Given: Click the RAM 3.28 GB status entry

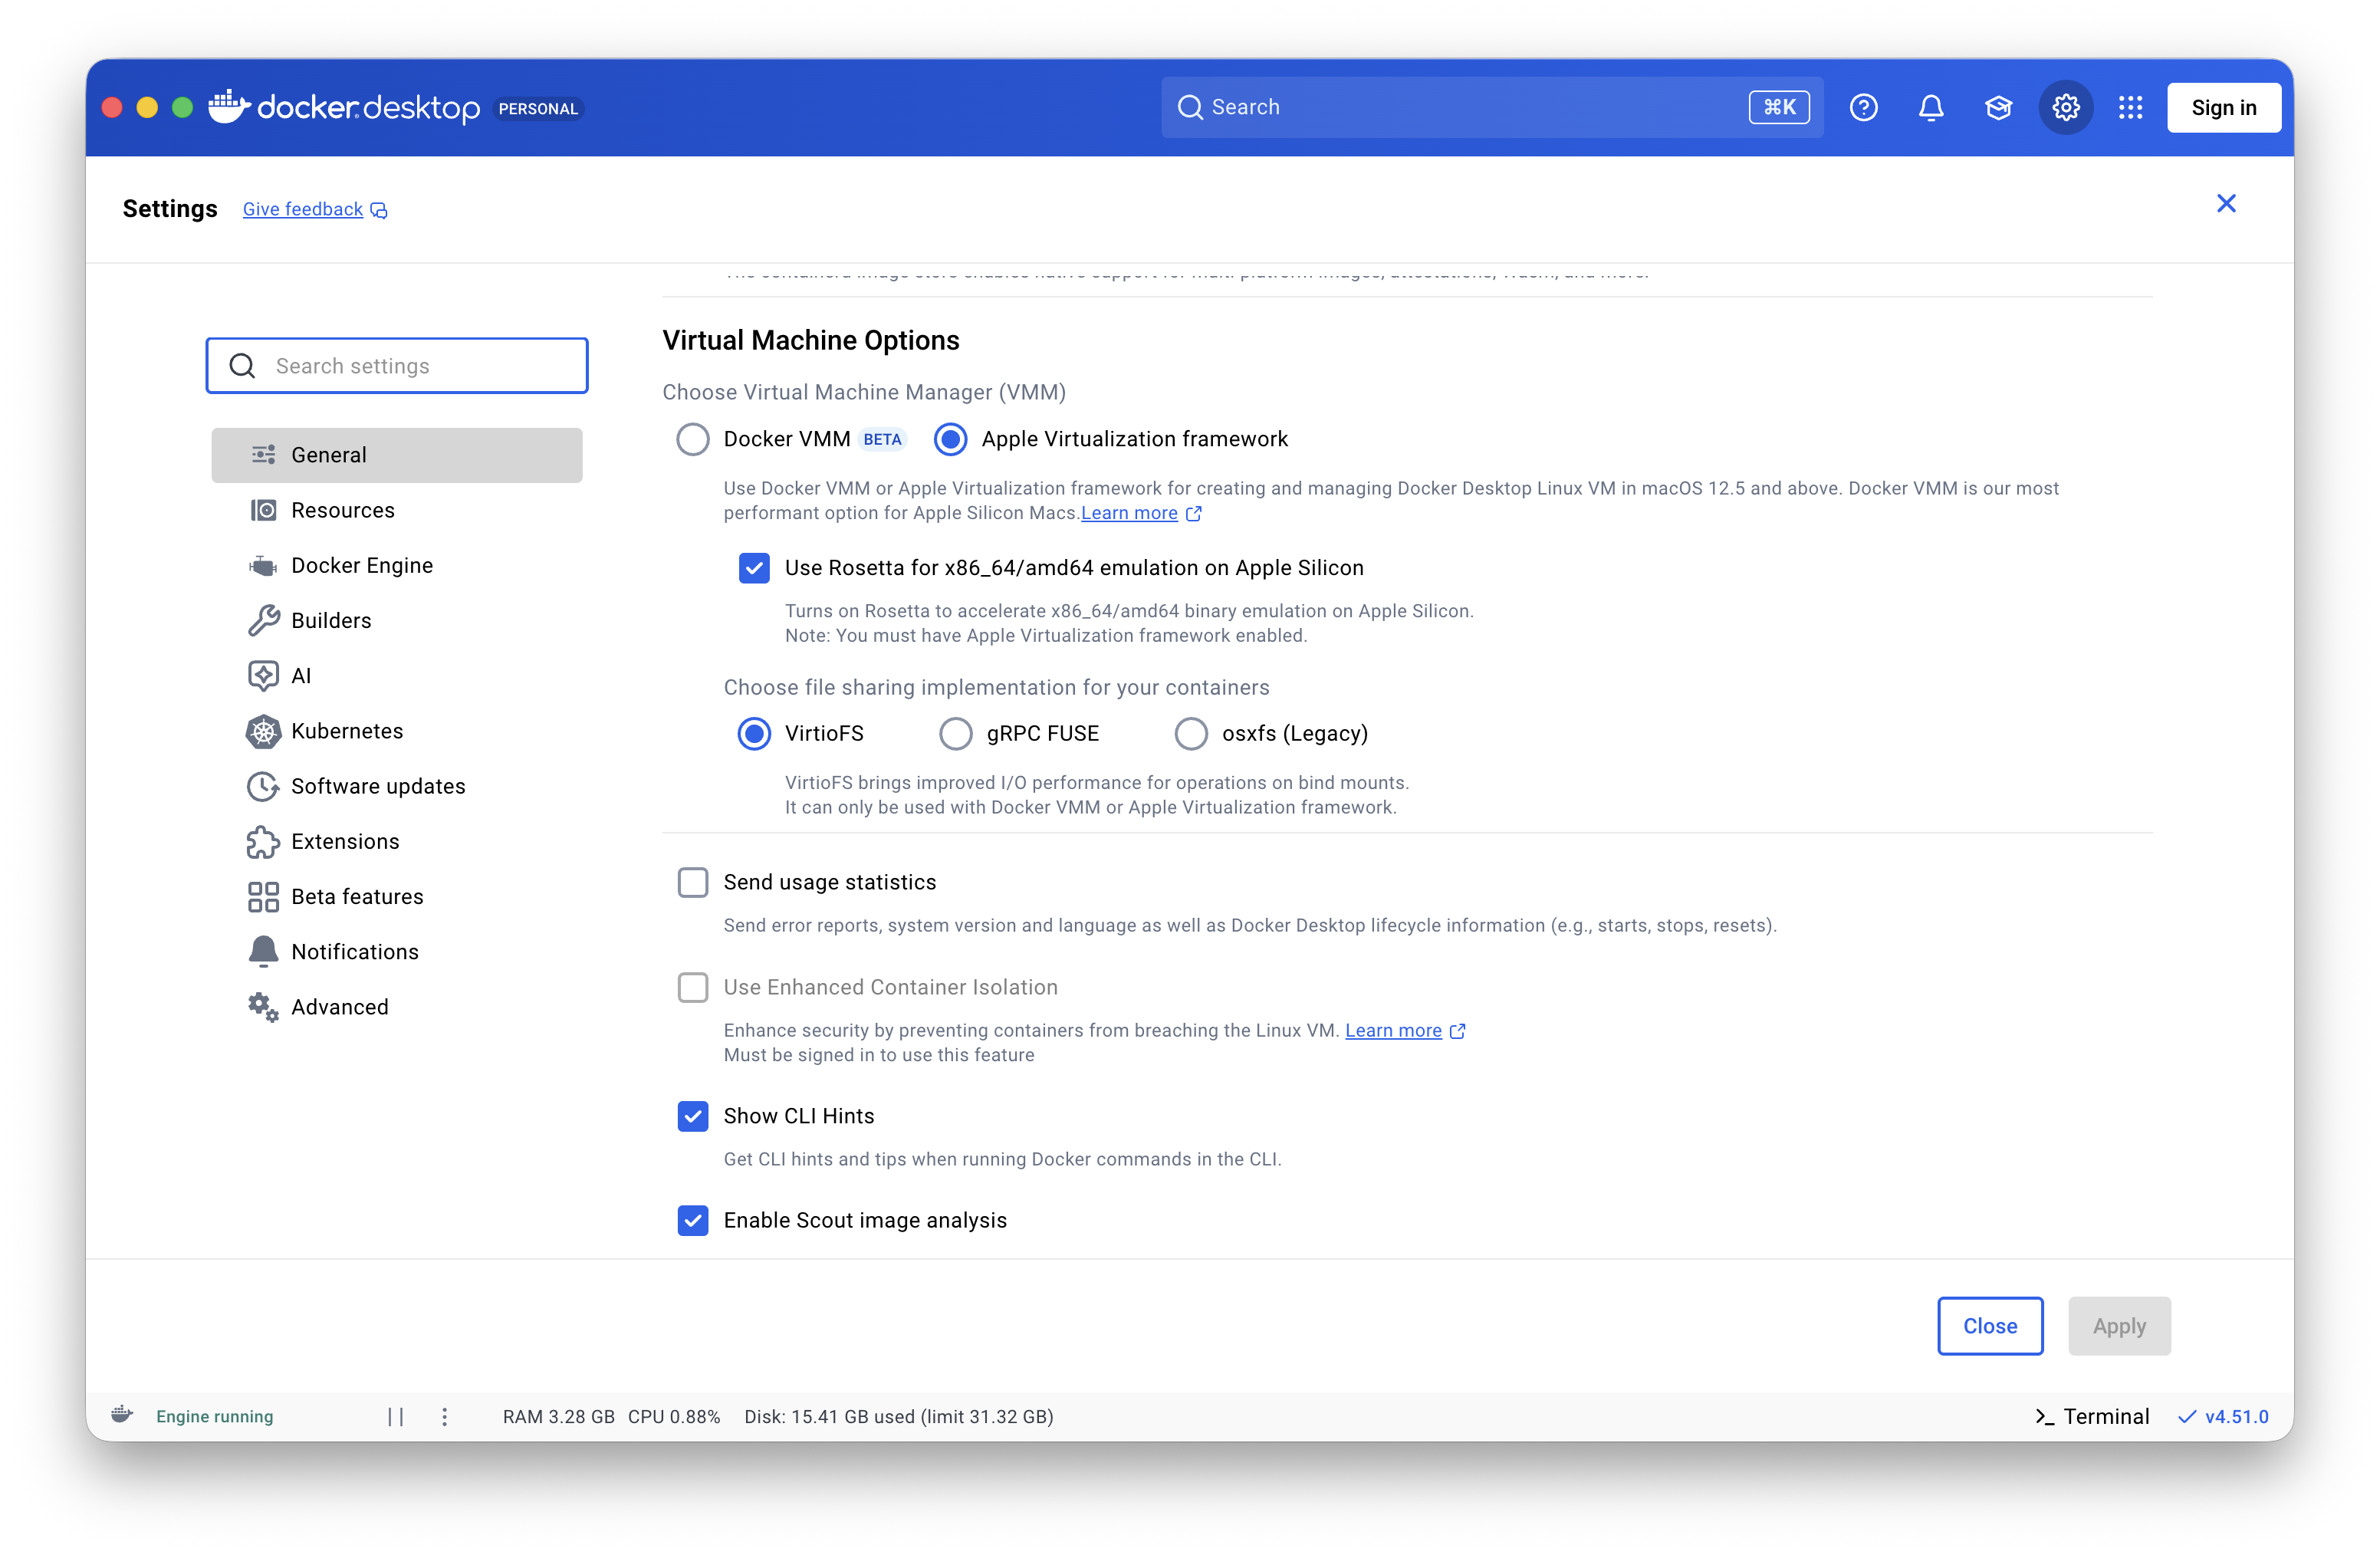Looking at the screenshot, I should point(559,1417).
